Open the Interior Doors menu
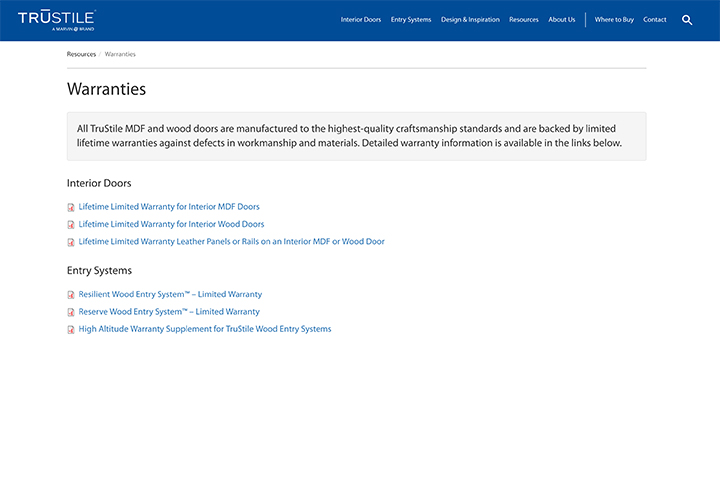 click(360, 20)
